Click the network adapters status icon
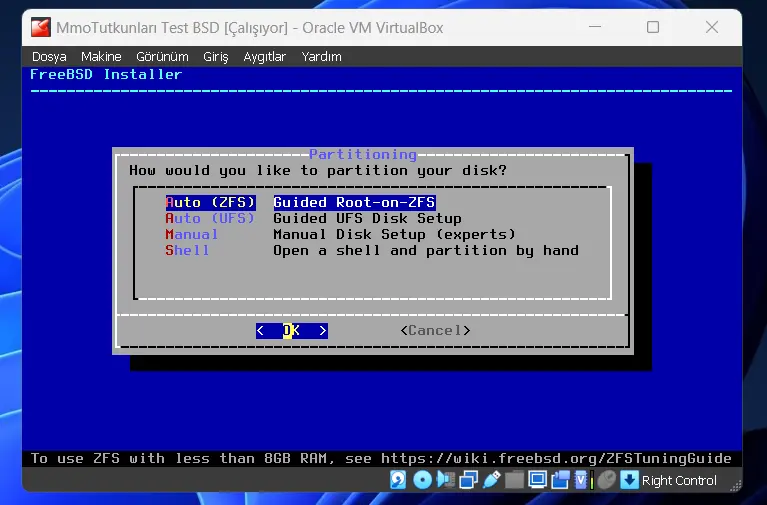This screenshot has height=505, width=767. pyautogui.click(x=468, y=480)
